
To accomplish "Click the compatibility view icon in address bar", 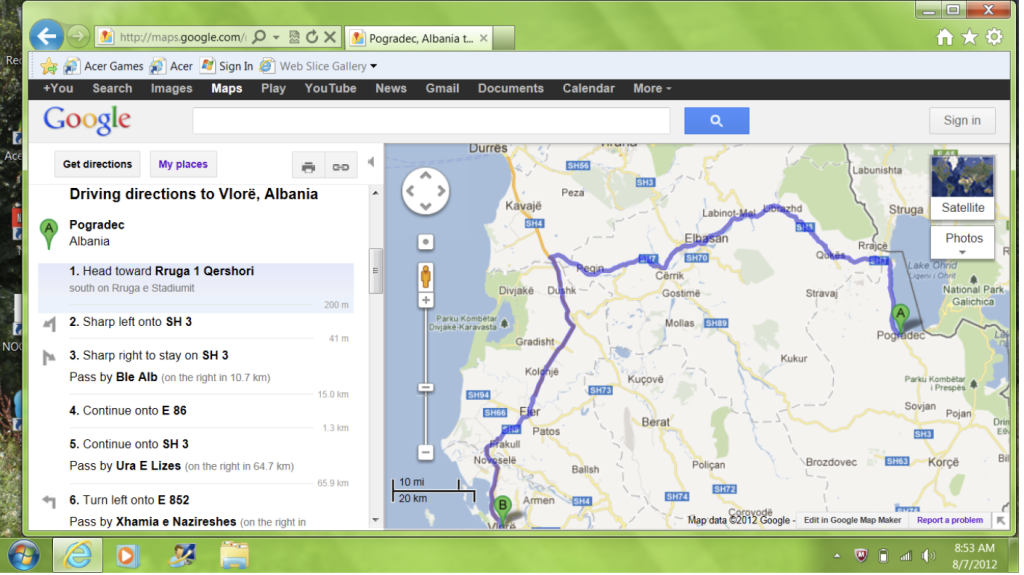I will 295,37.
